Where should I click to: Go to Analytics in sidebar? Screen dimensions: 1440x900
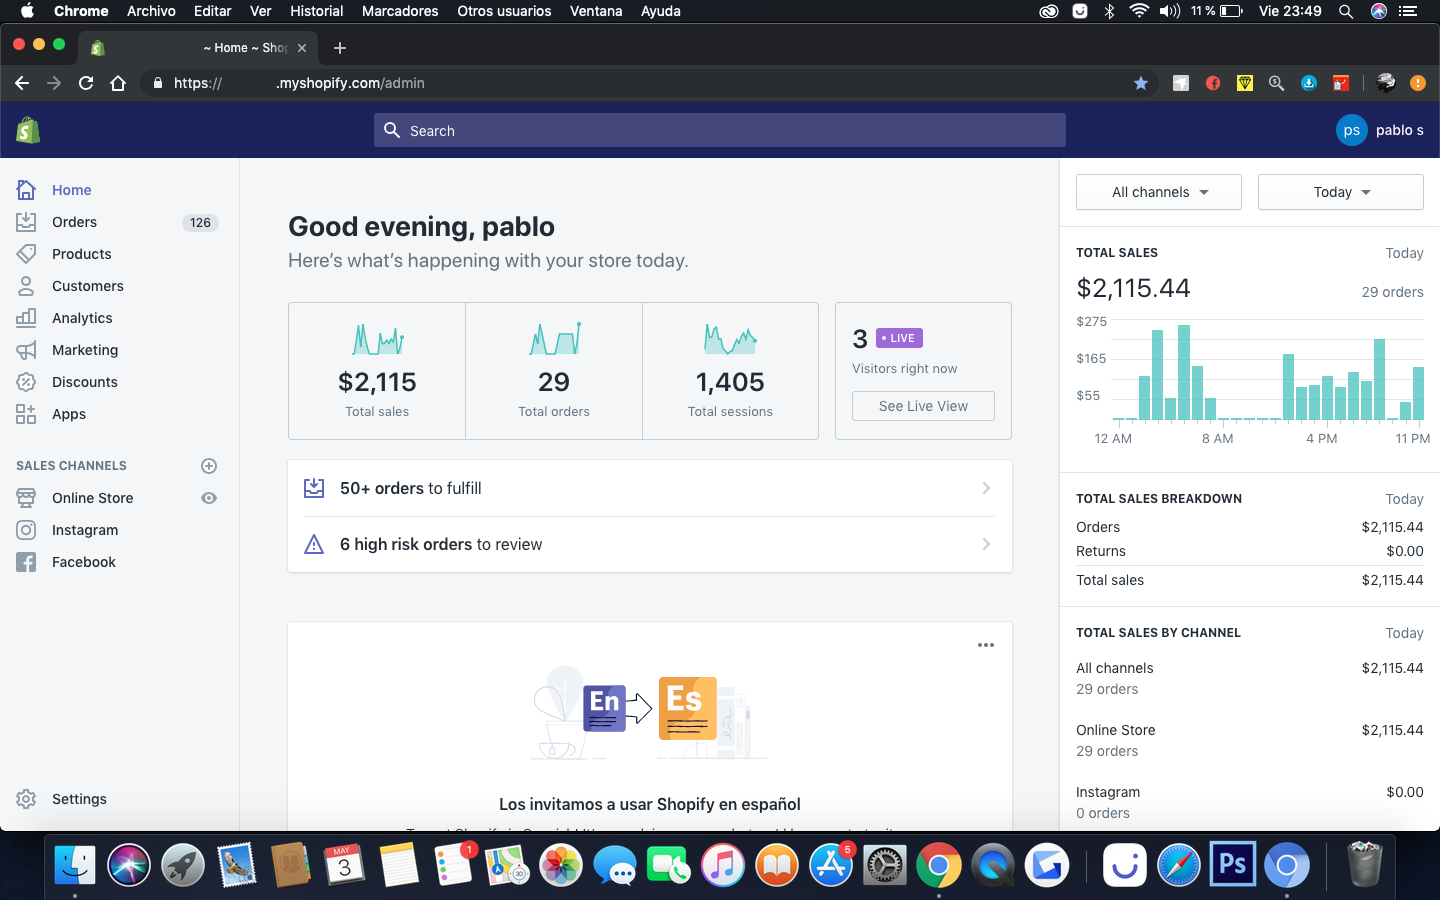pyautogui.click(x=82, y=318)
